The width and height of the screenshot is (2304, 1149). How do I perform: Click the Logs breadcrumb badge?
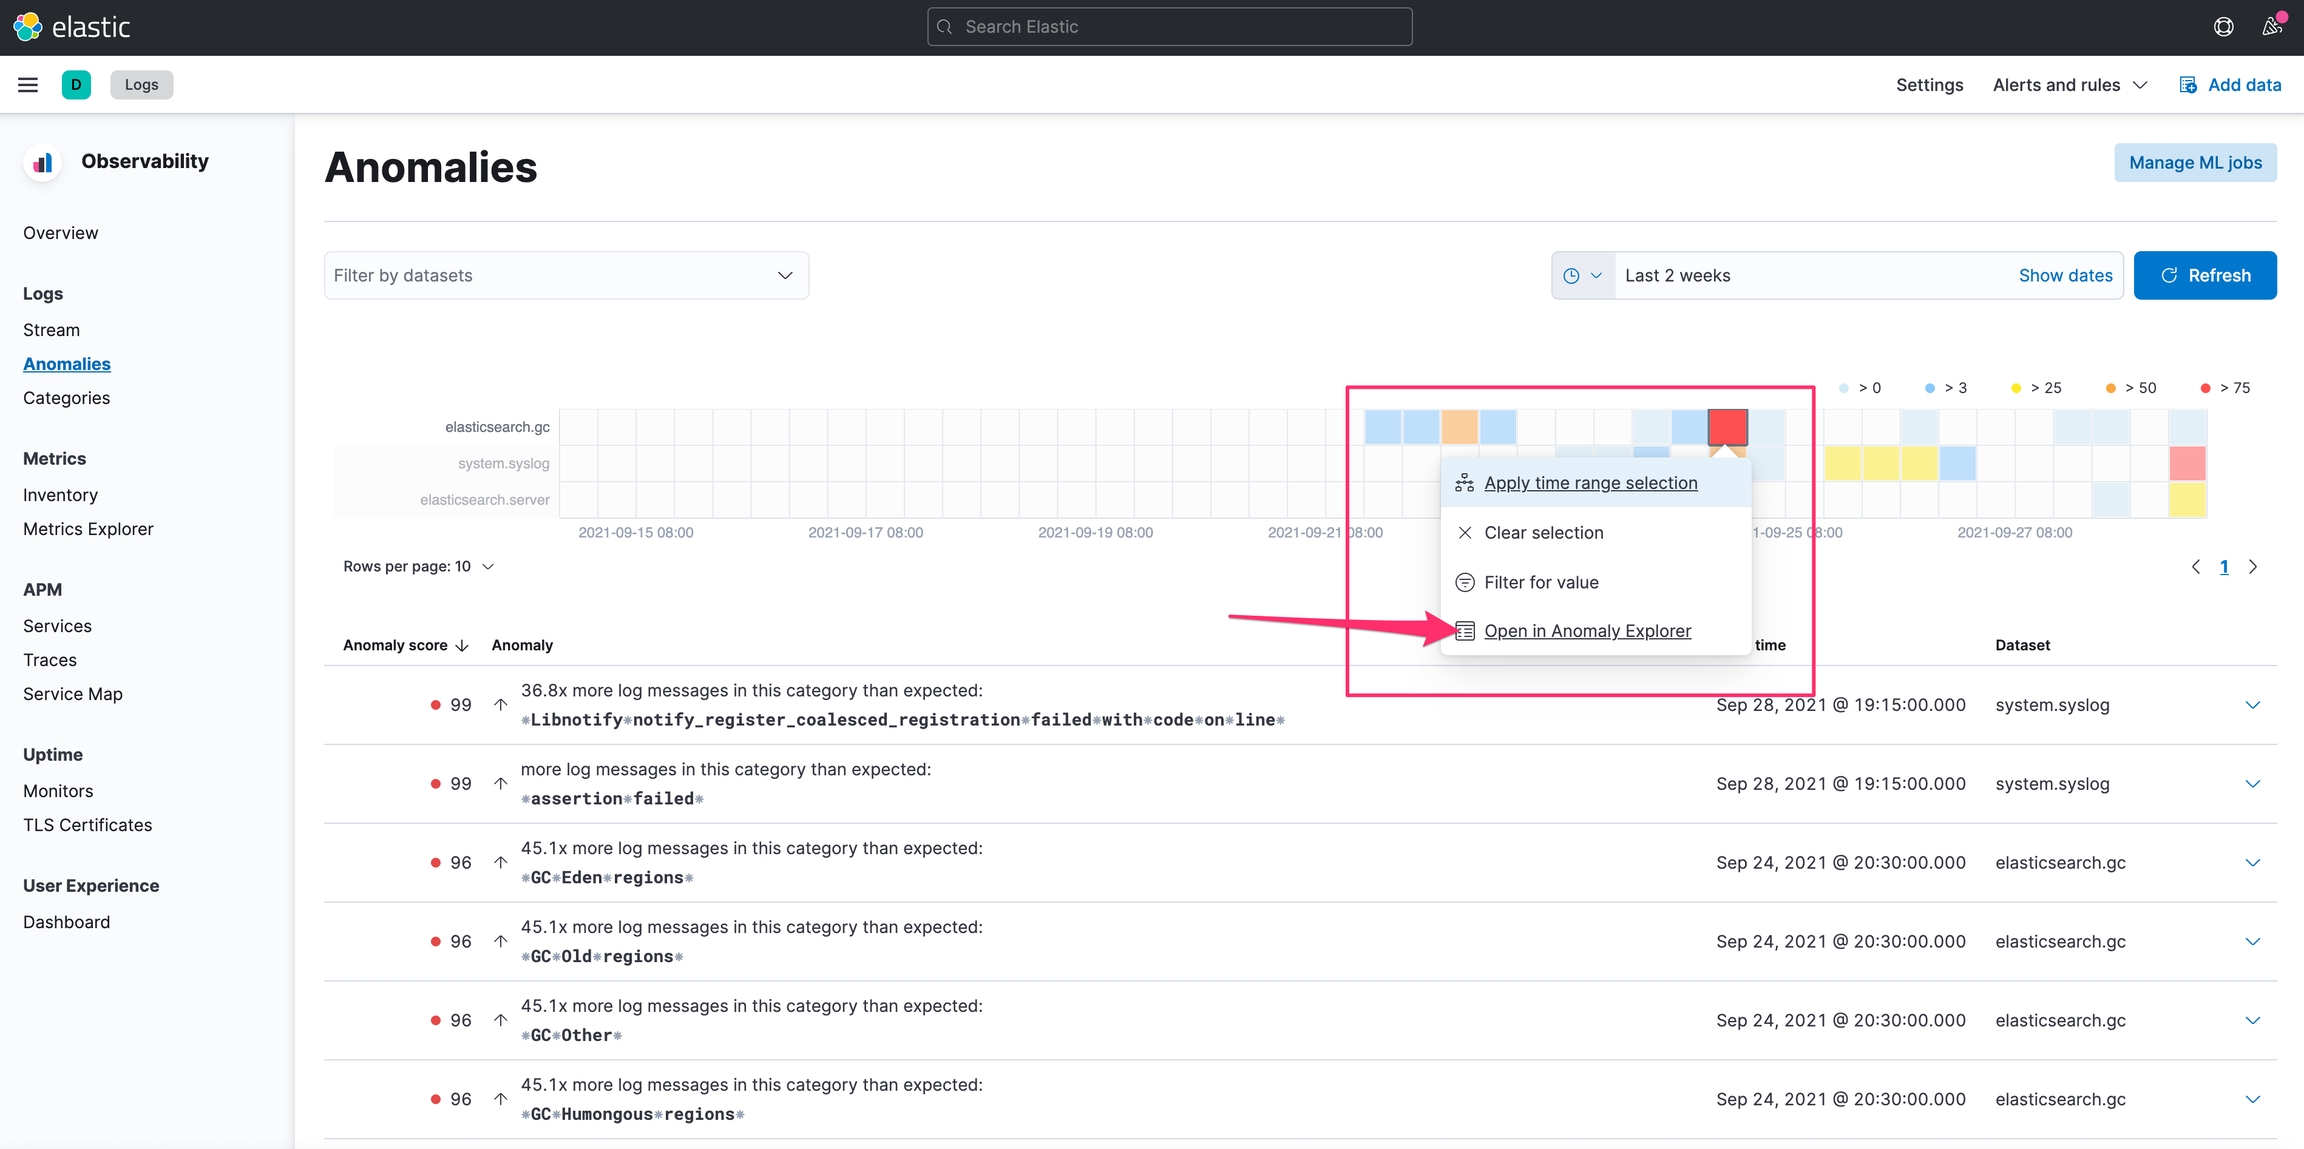(141, 85)
